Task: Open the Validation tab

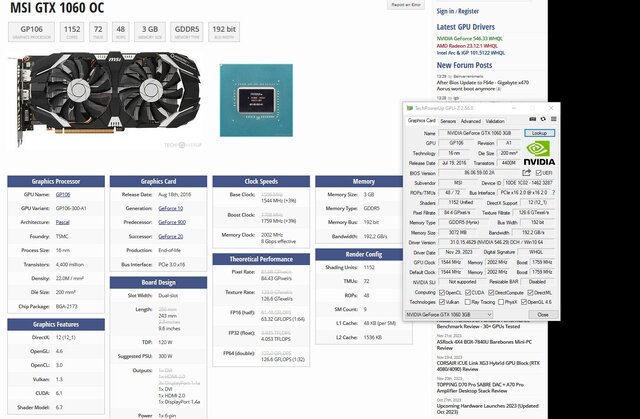Action: [x=496, y=120]
